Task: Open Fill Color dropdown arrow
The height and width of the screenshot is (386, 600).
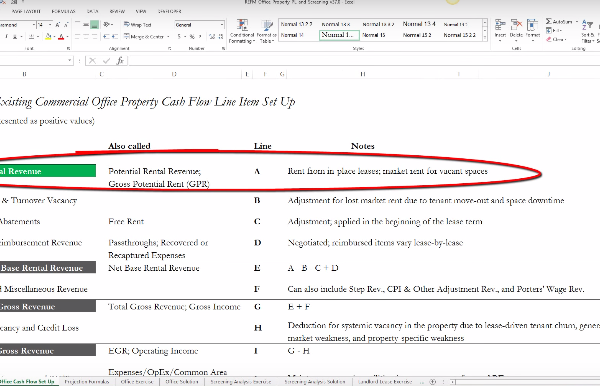Action: (54, 37)
